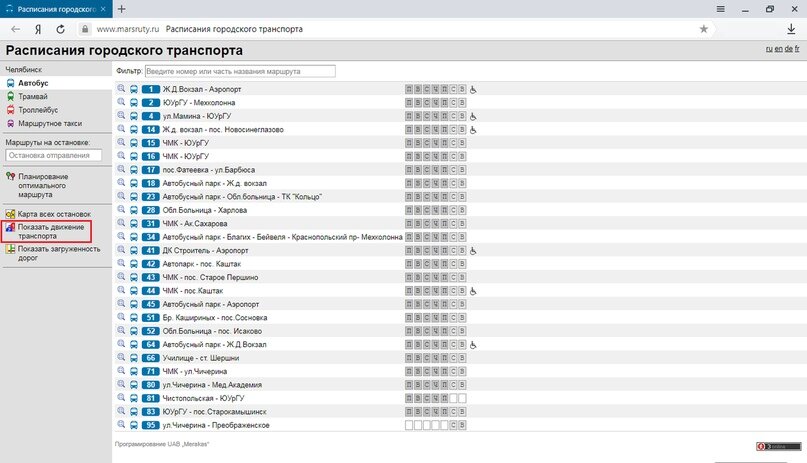Click wheelchair icon on route 64 row
Screen dimensions: 807x463
coord(473,345)
